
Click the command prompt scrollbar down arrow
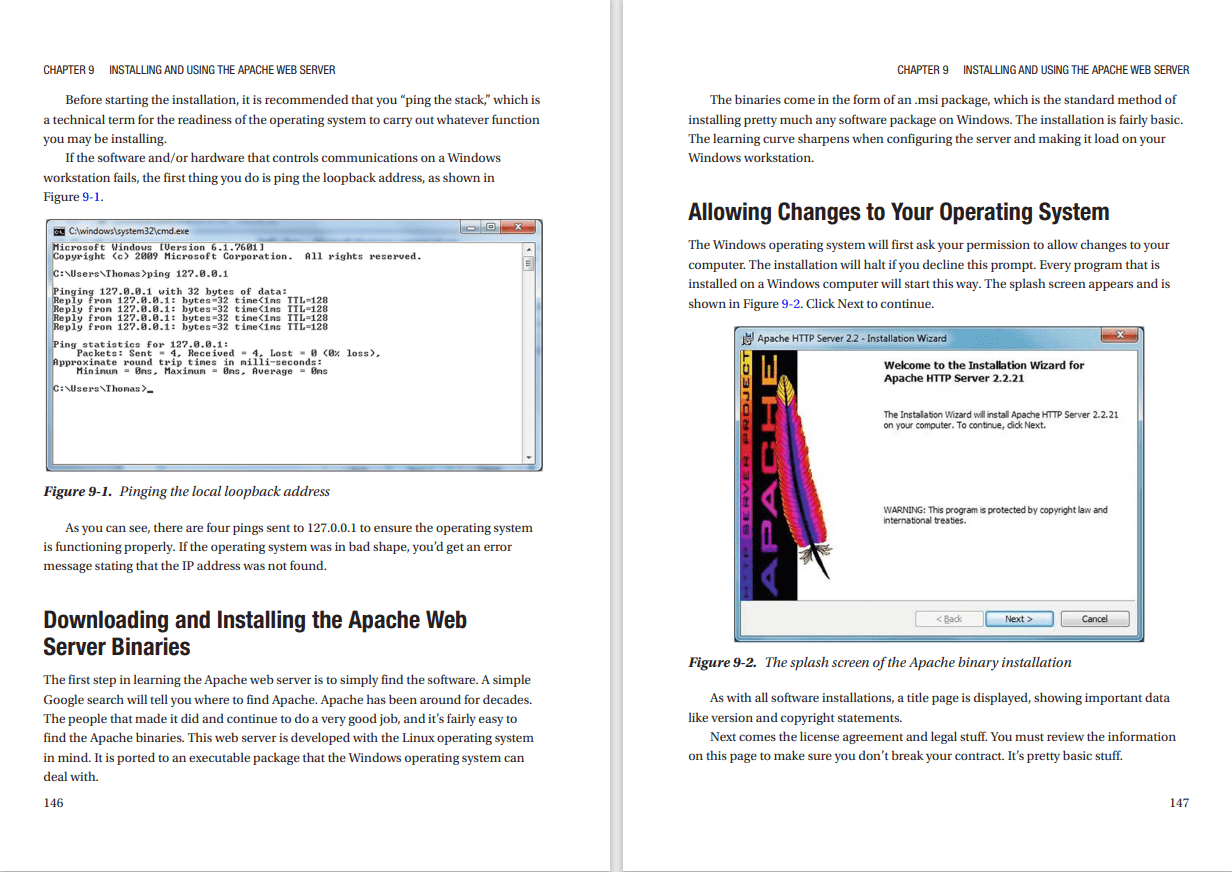coord(530,457)
